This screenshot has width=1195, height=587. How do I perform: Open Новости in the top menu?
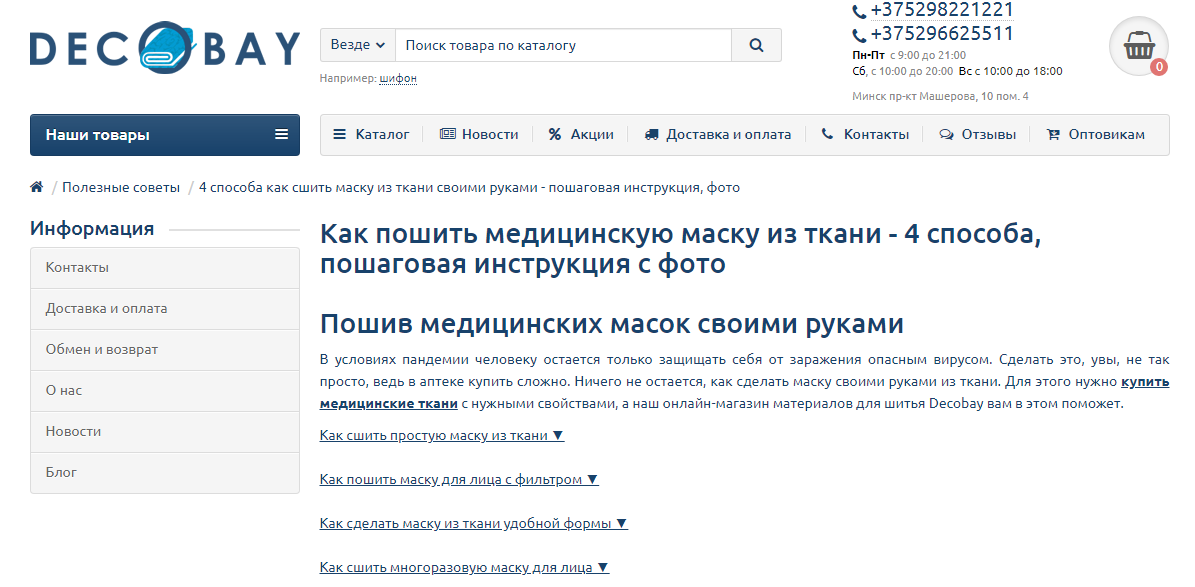click(479, 134)
